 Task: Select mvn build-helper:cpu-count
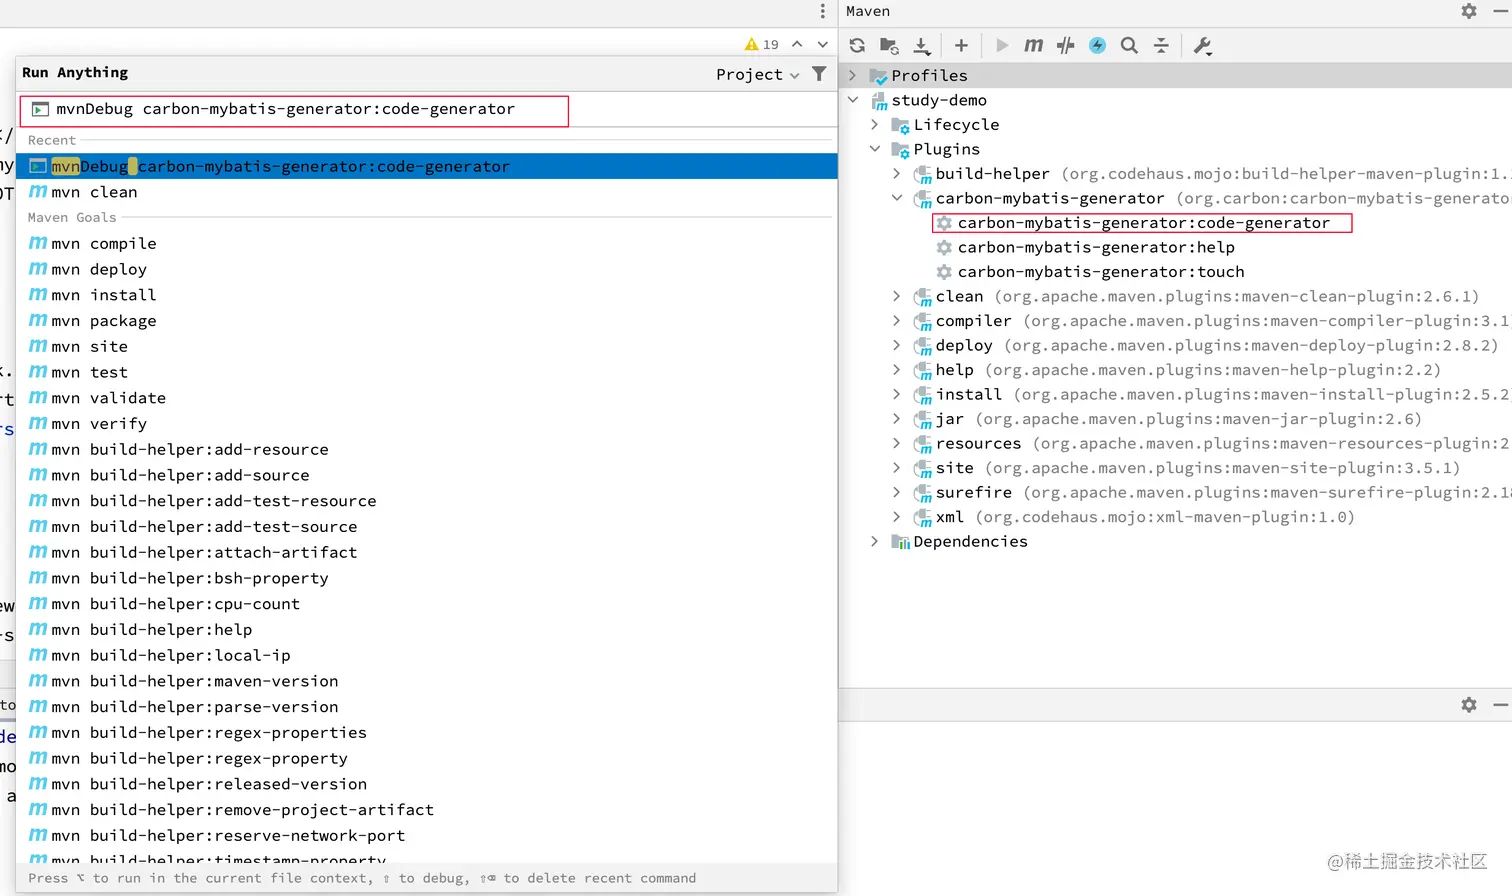pyautogui.click(x=427, y=604)
